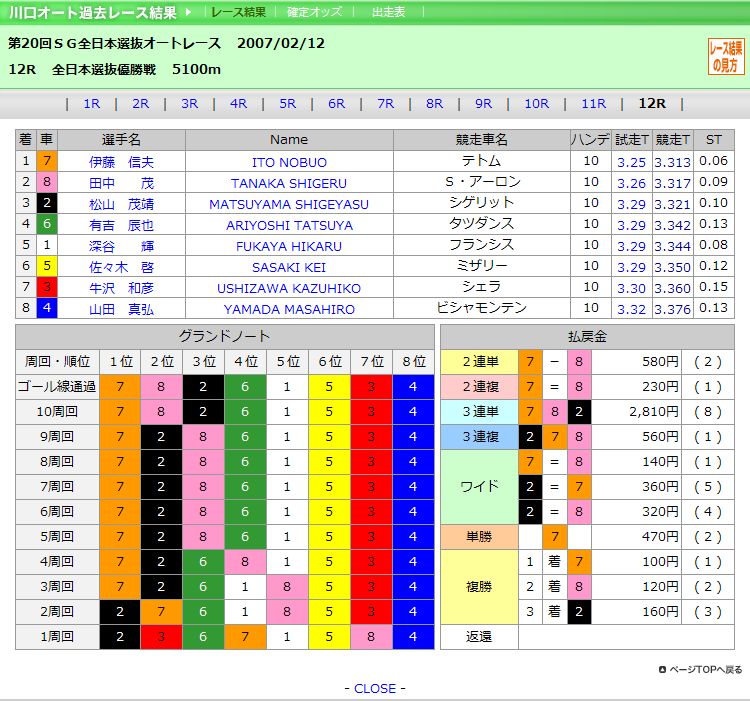Click the ITO NOBUO name link
The image size is (750, 701).
tap(289, 163)
